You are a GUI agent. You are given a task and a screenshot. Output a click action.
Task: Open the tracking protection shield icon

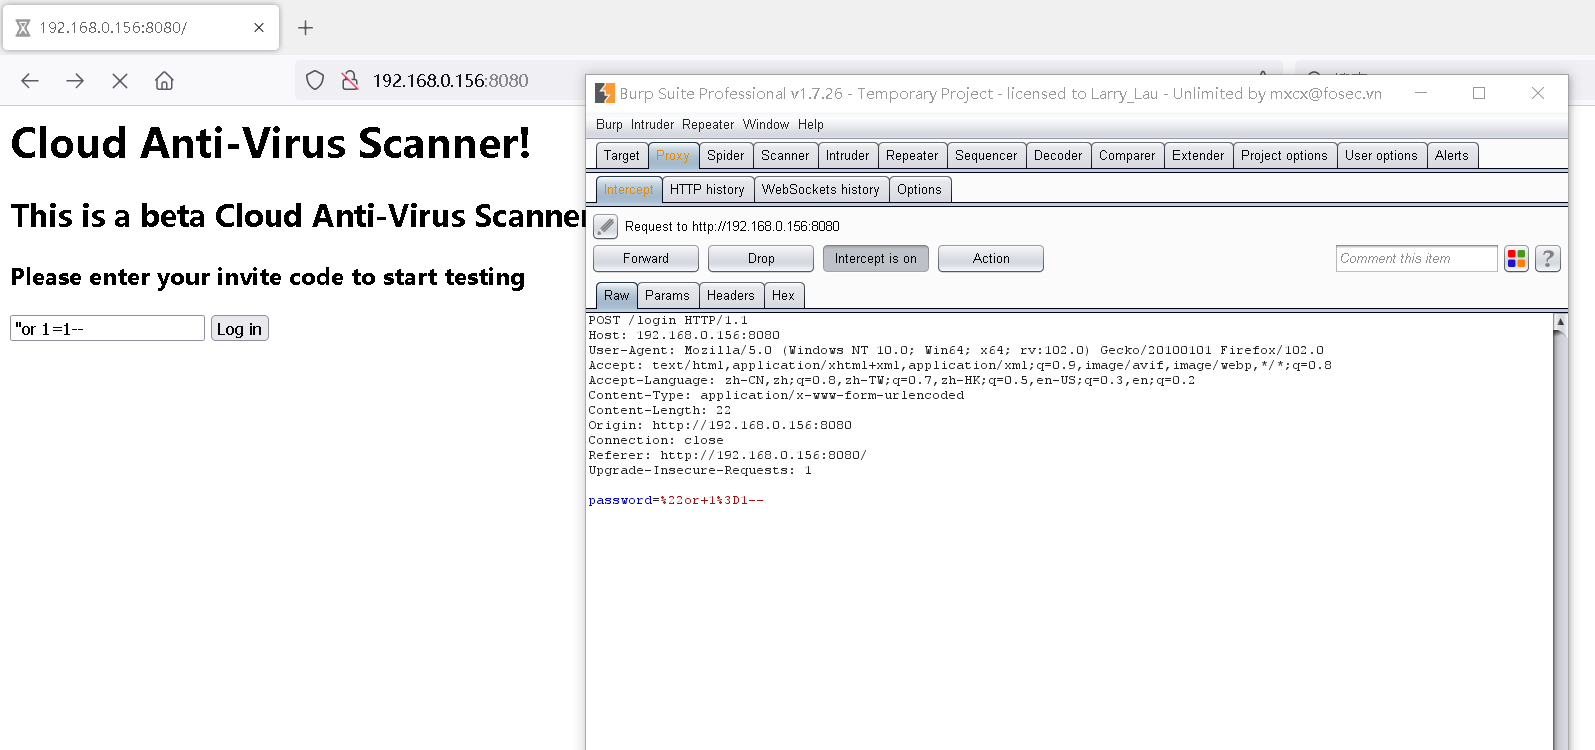(x=315, y=81)
